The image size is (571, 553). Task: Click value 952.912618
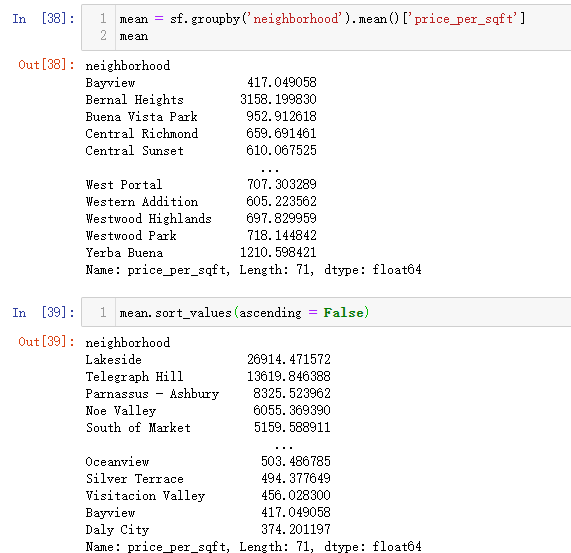(281, 116)
